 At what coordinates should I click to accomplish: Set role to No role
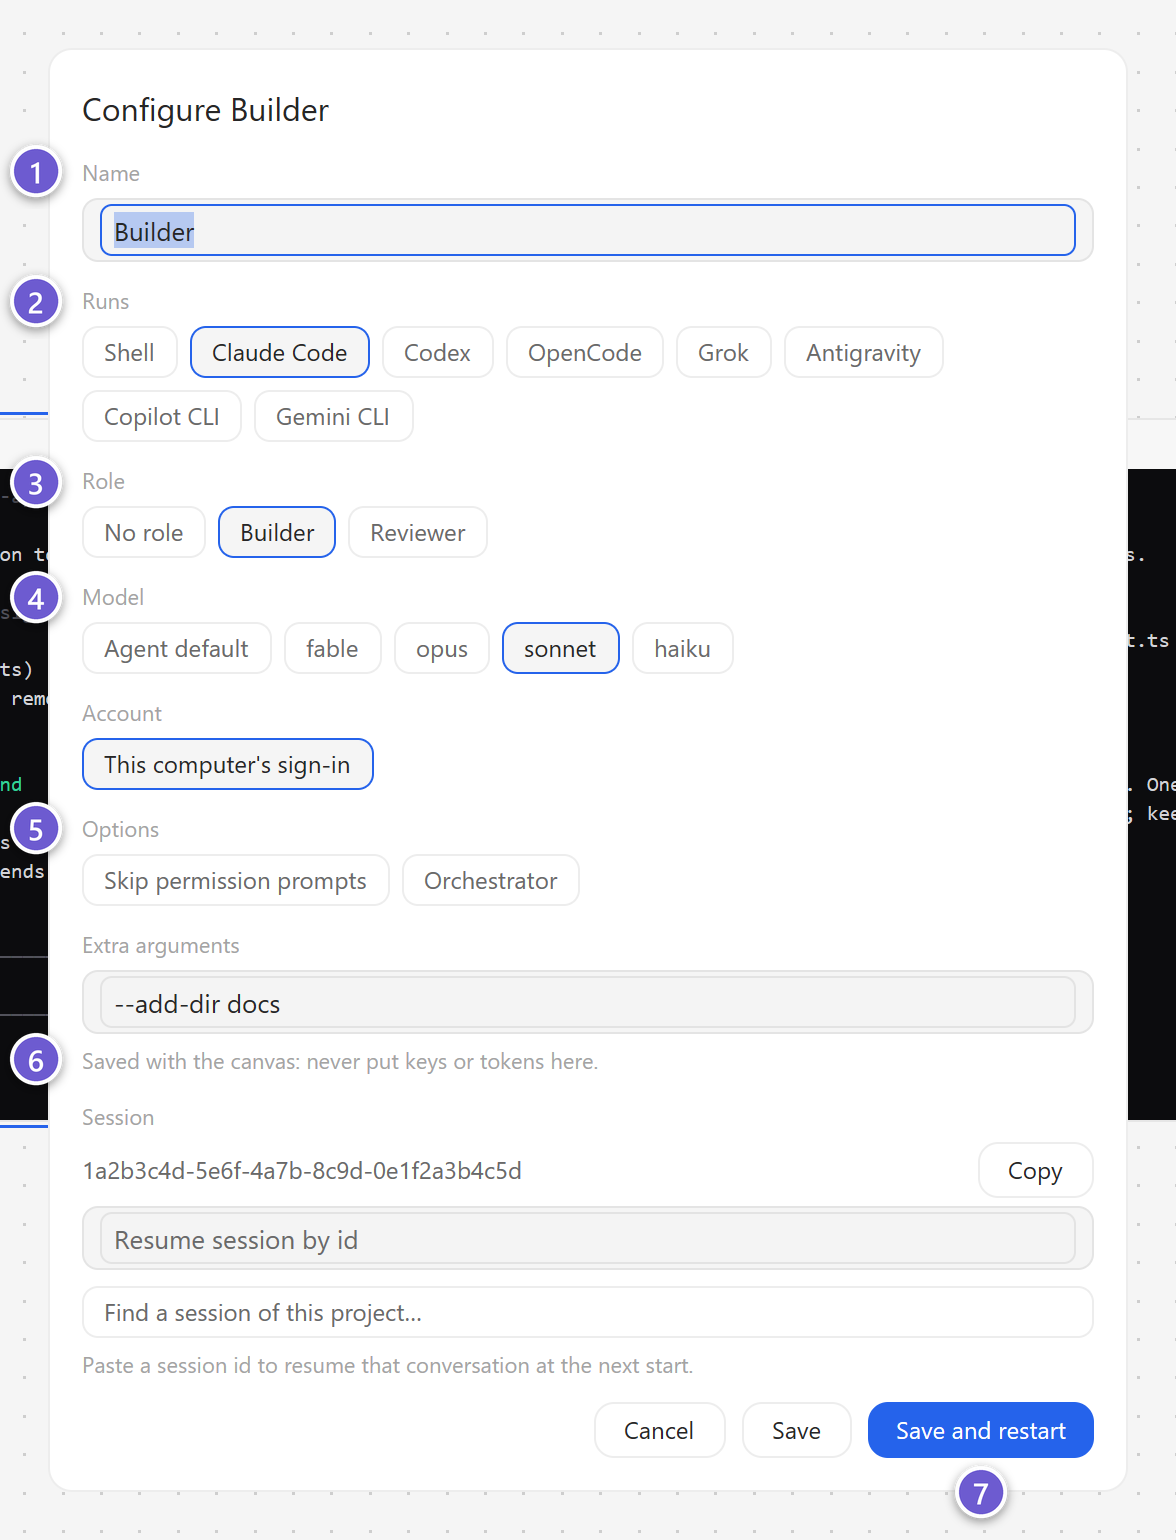[144, 533]
